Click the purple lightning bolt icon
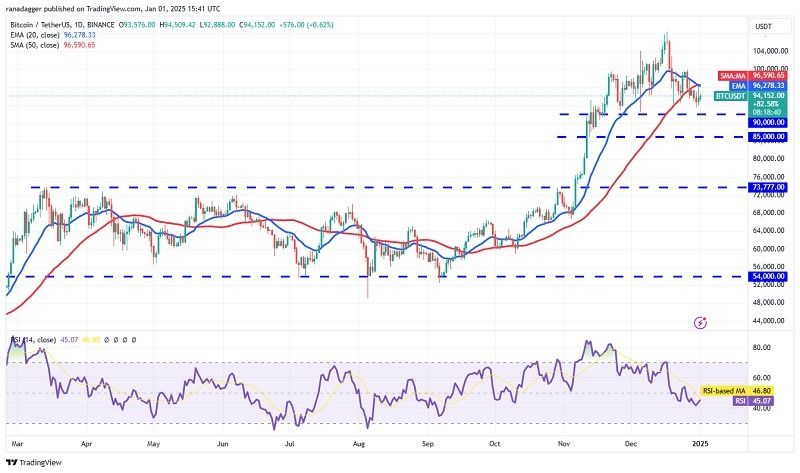The image size is (800, 473). pos(701,322)
